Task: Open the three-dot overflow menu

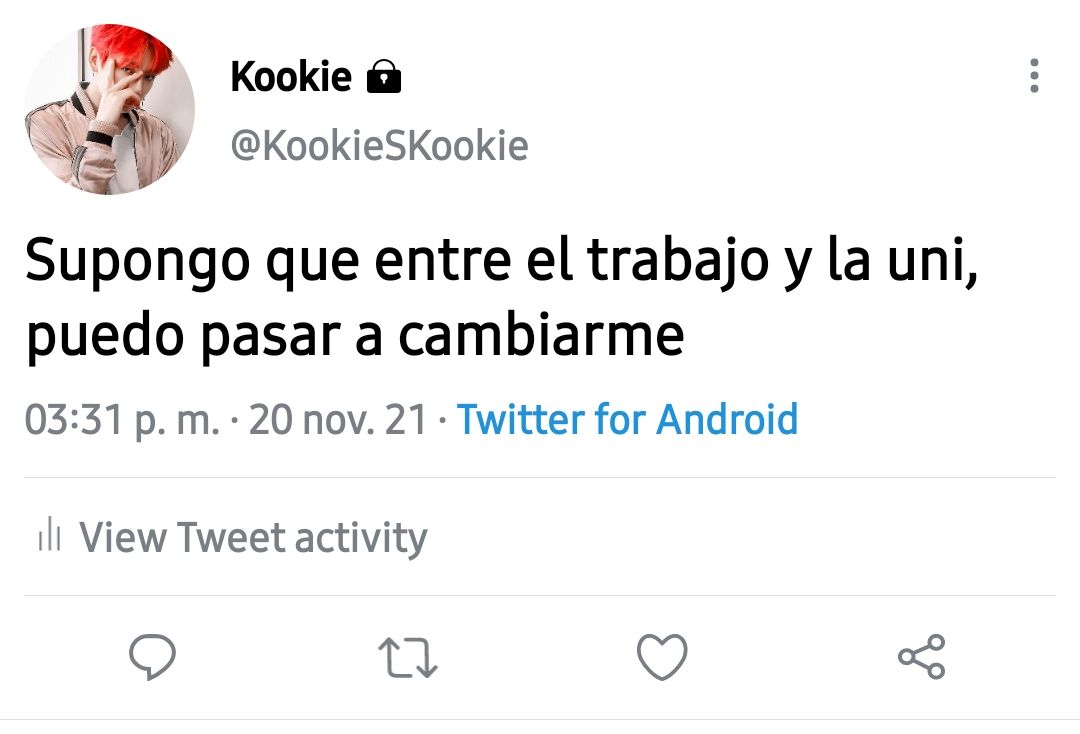Action: tap(1034, 76)
